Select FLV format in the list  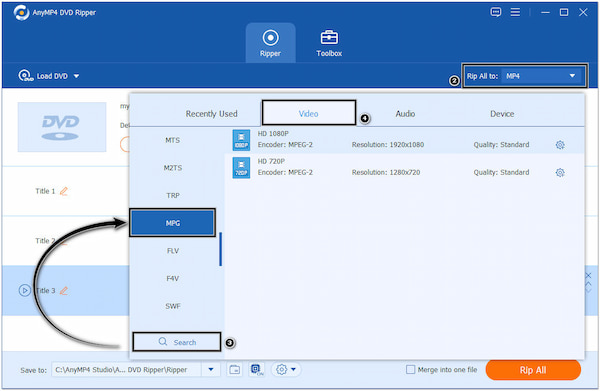pos(173,251)
